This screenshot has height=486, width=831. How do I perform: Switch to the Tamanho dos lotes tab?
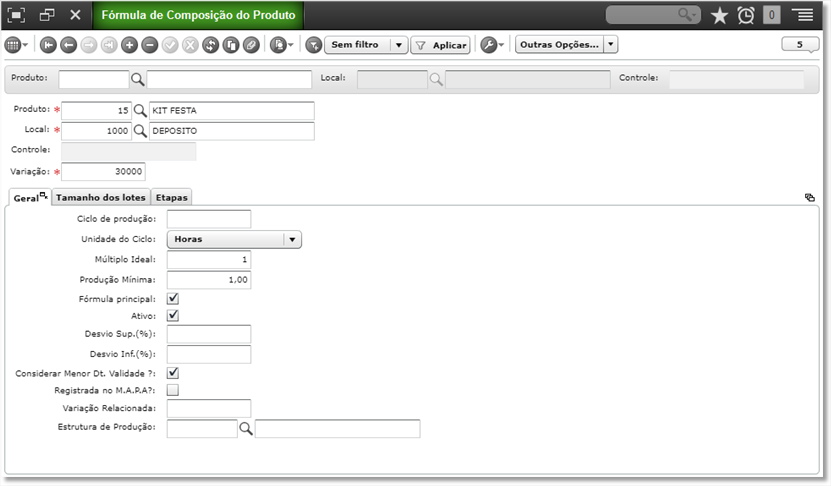(101, 198)
